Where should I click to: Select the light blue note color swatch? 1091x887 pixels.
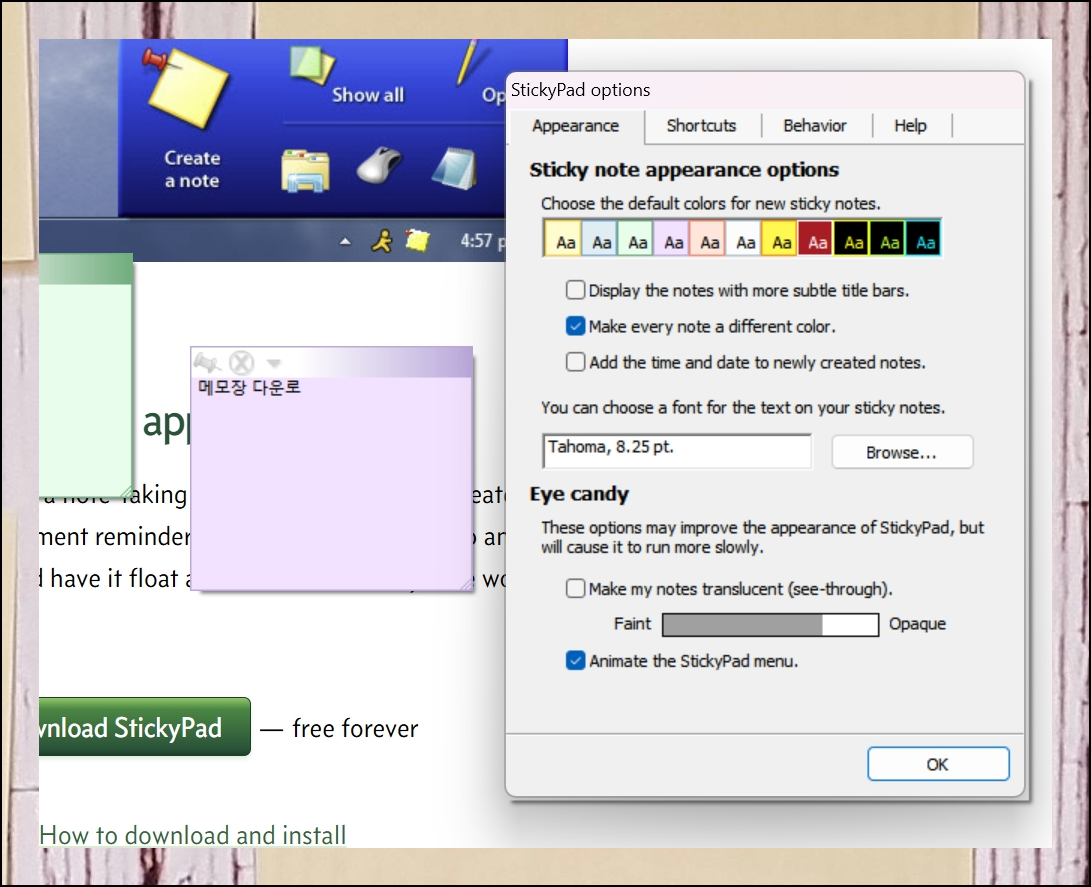click(599, 238)
